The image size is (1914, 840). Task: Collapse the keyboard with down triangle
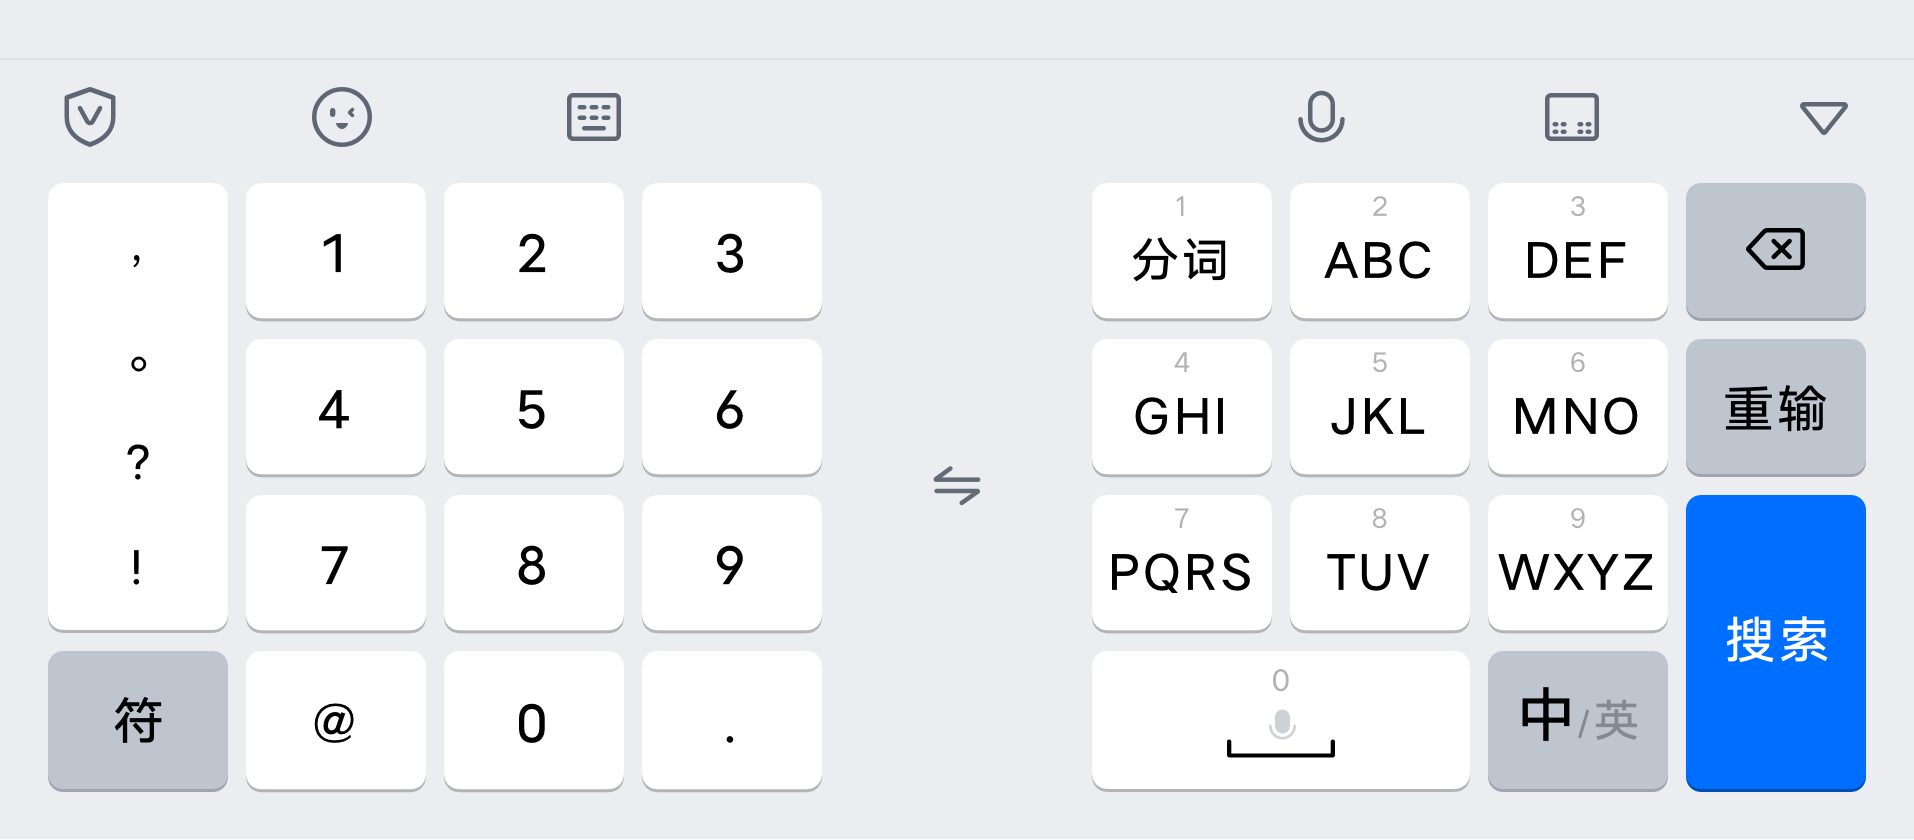pyautogui.click(x=1823, y=117)
